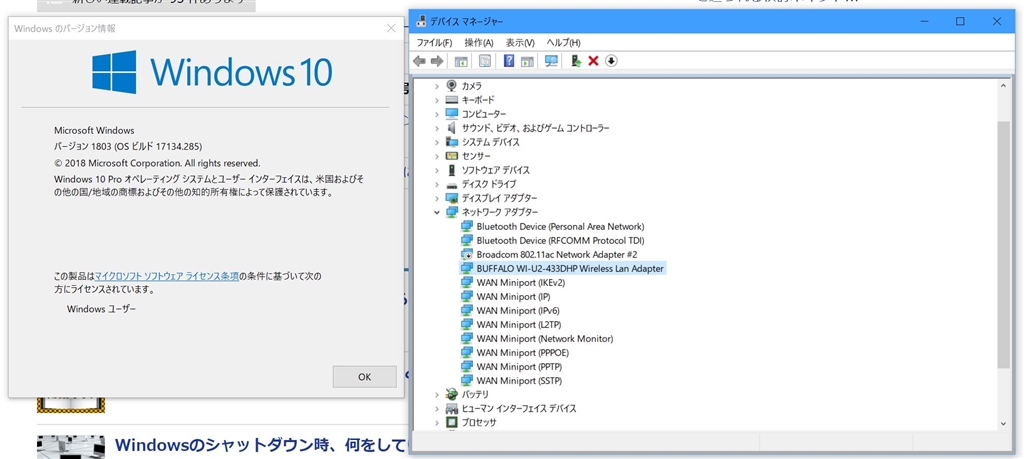Close the Windows のバージョン情報 dialog
1024x459 pixels.
pos(391,28)
